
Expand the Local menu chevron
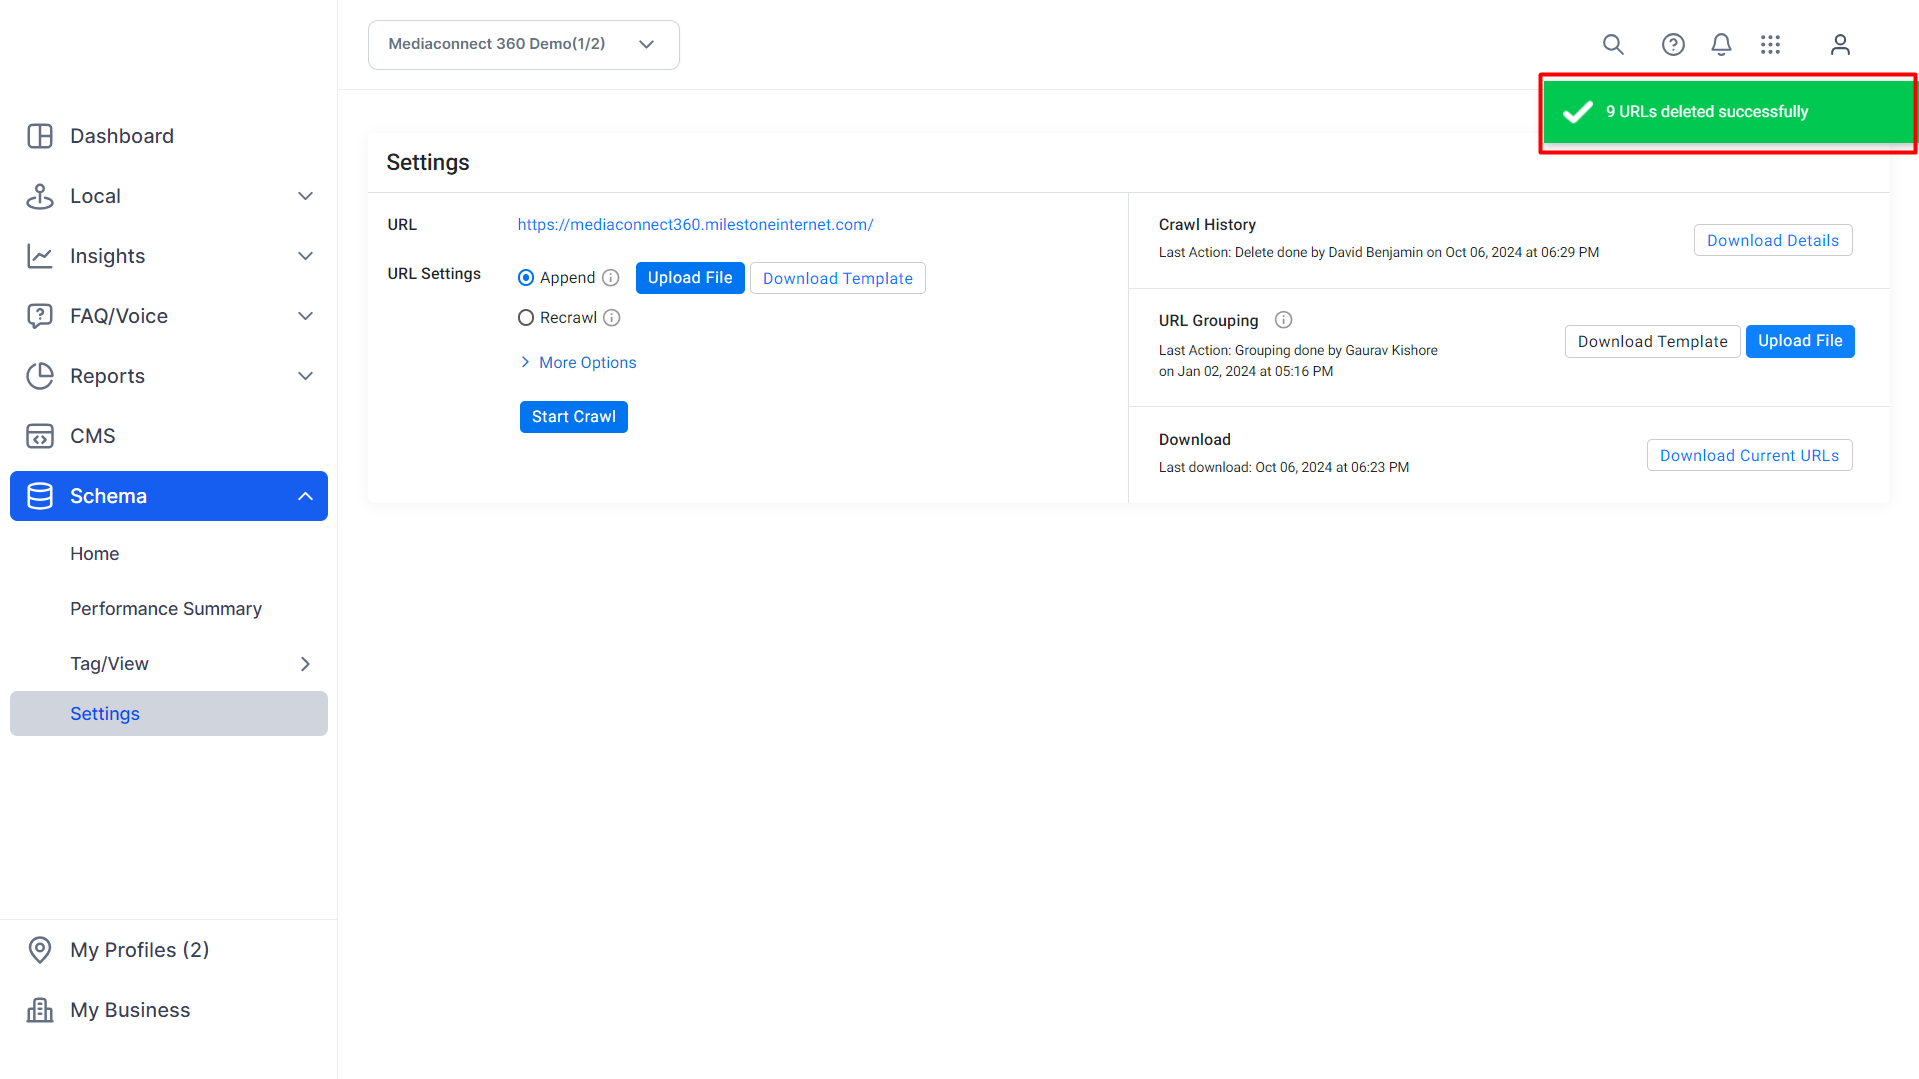306,196
